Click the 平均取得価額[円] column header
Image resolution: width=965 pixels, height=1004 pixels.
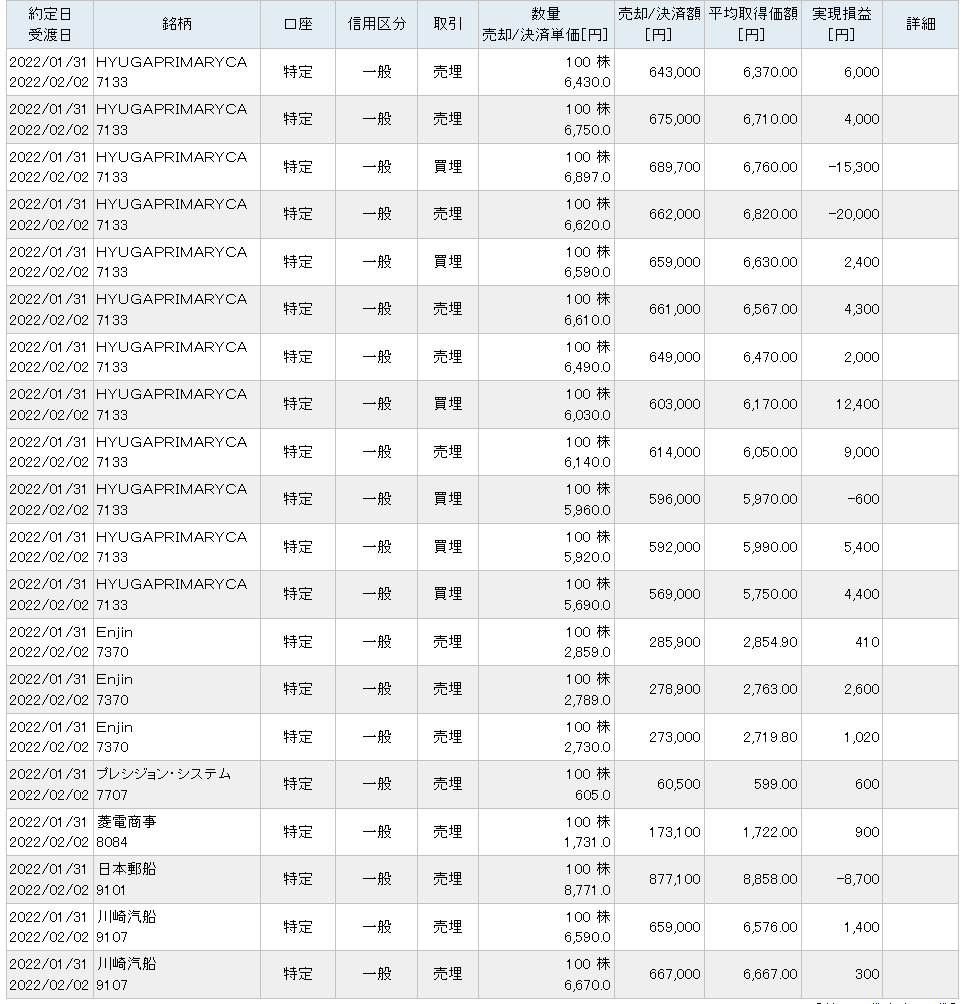pyautogui.click(x=752, y=24)
